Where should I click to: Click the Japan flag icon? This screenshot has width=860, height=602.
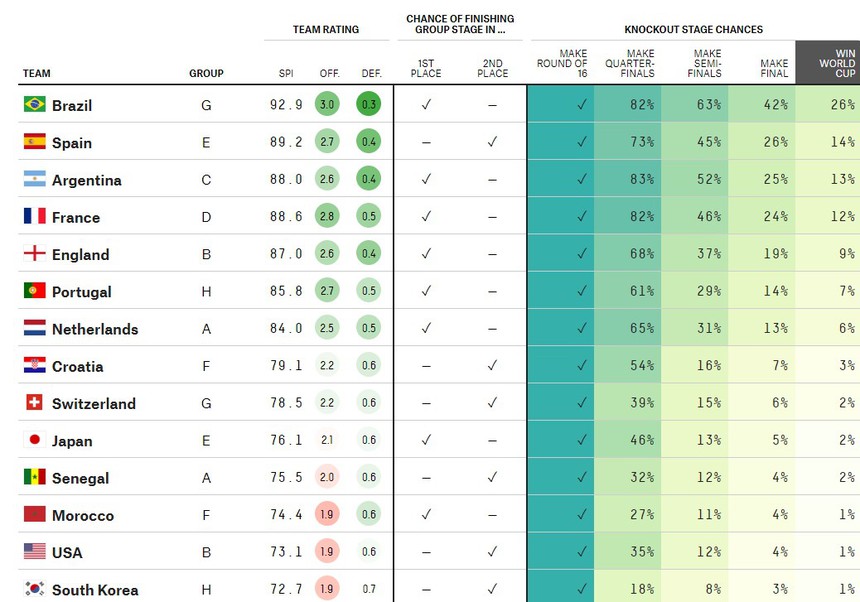pos(34,440)
